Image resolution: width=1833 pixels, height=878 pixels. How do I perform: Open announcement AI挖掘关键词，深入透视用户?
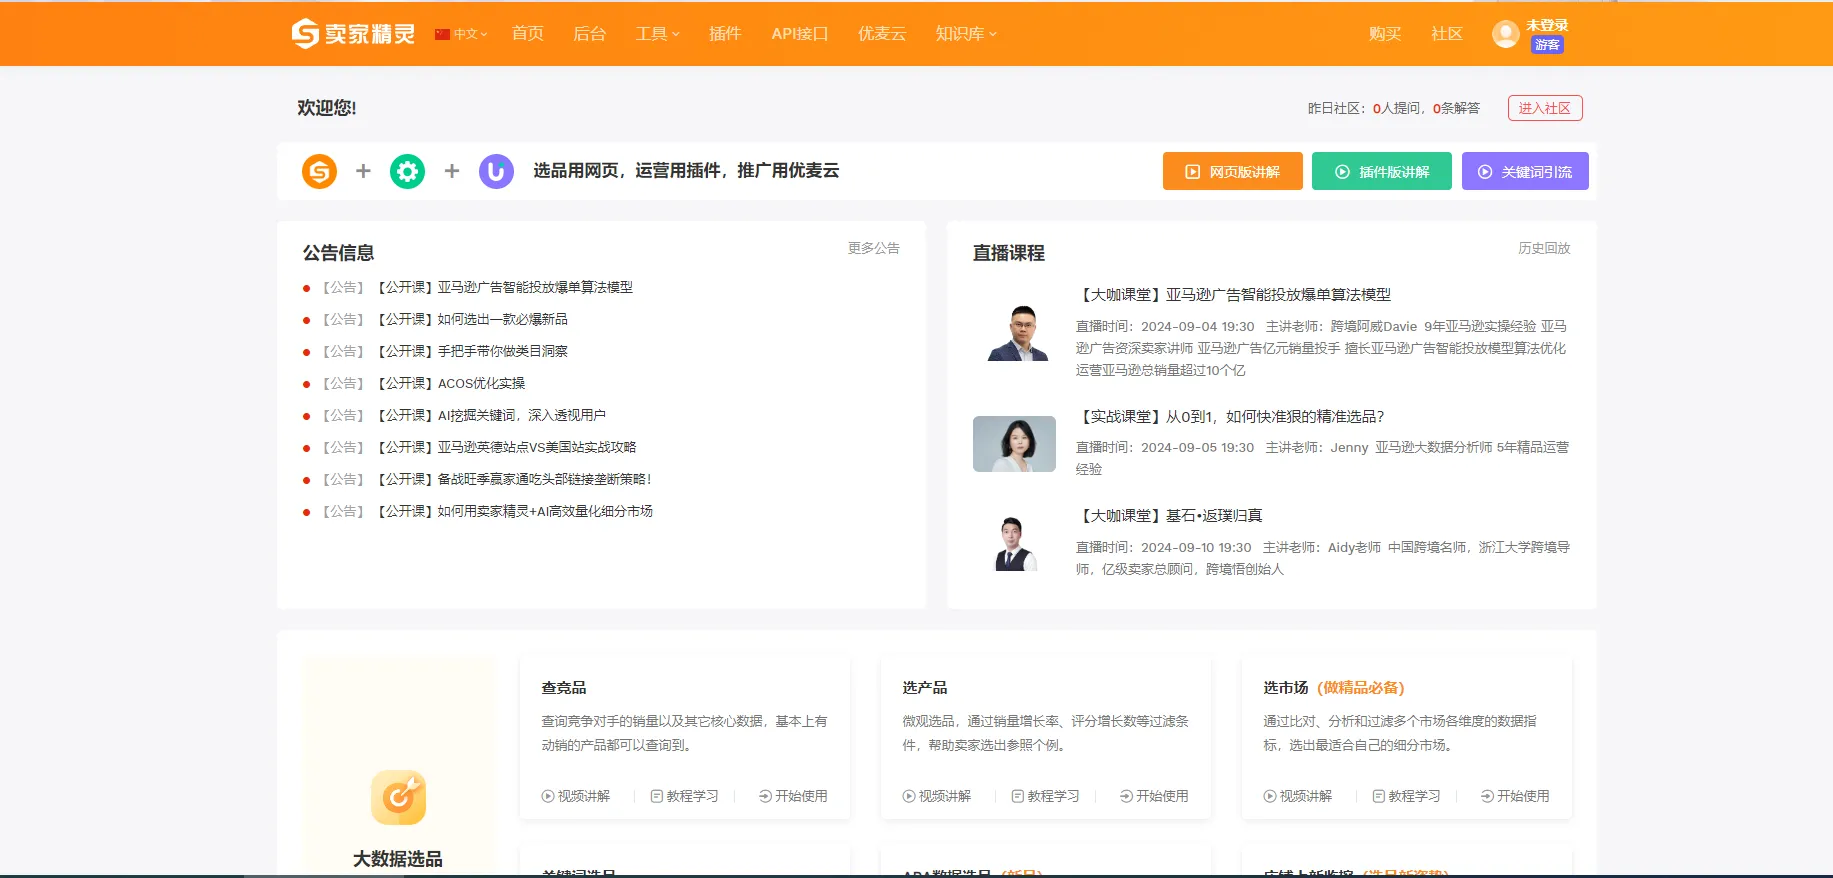click(491, 415)
